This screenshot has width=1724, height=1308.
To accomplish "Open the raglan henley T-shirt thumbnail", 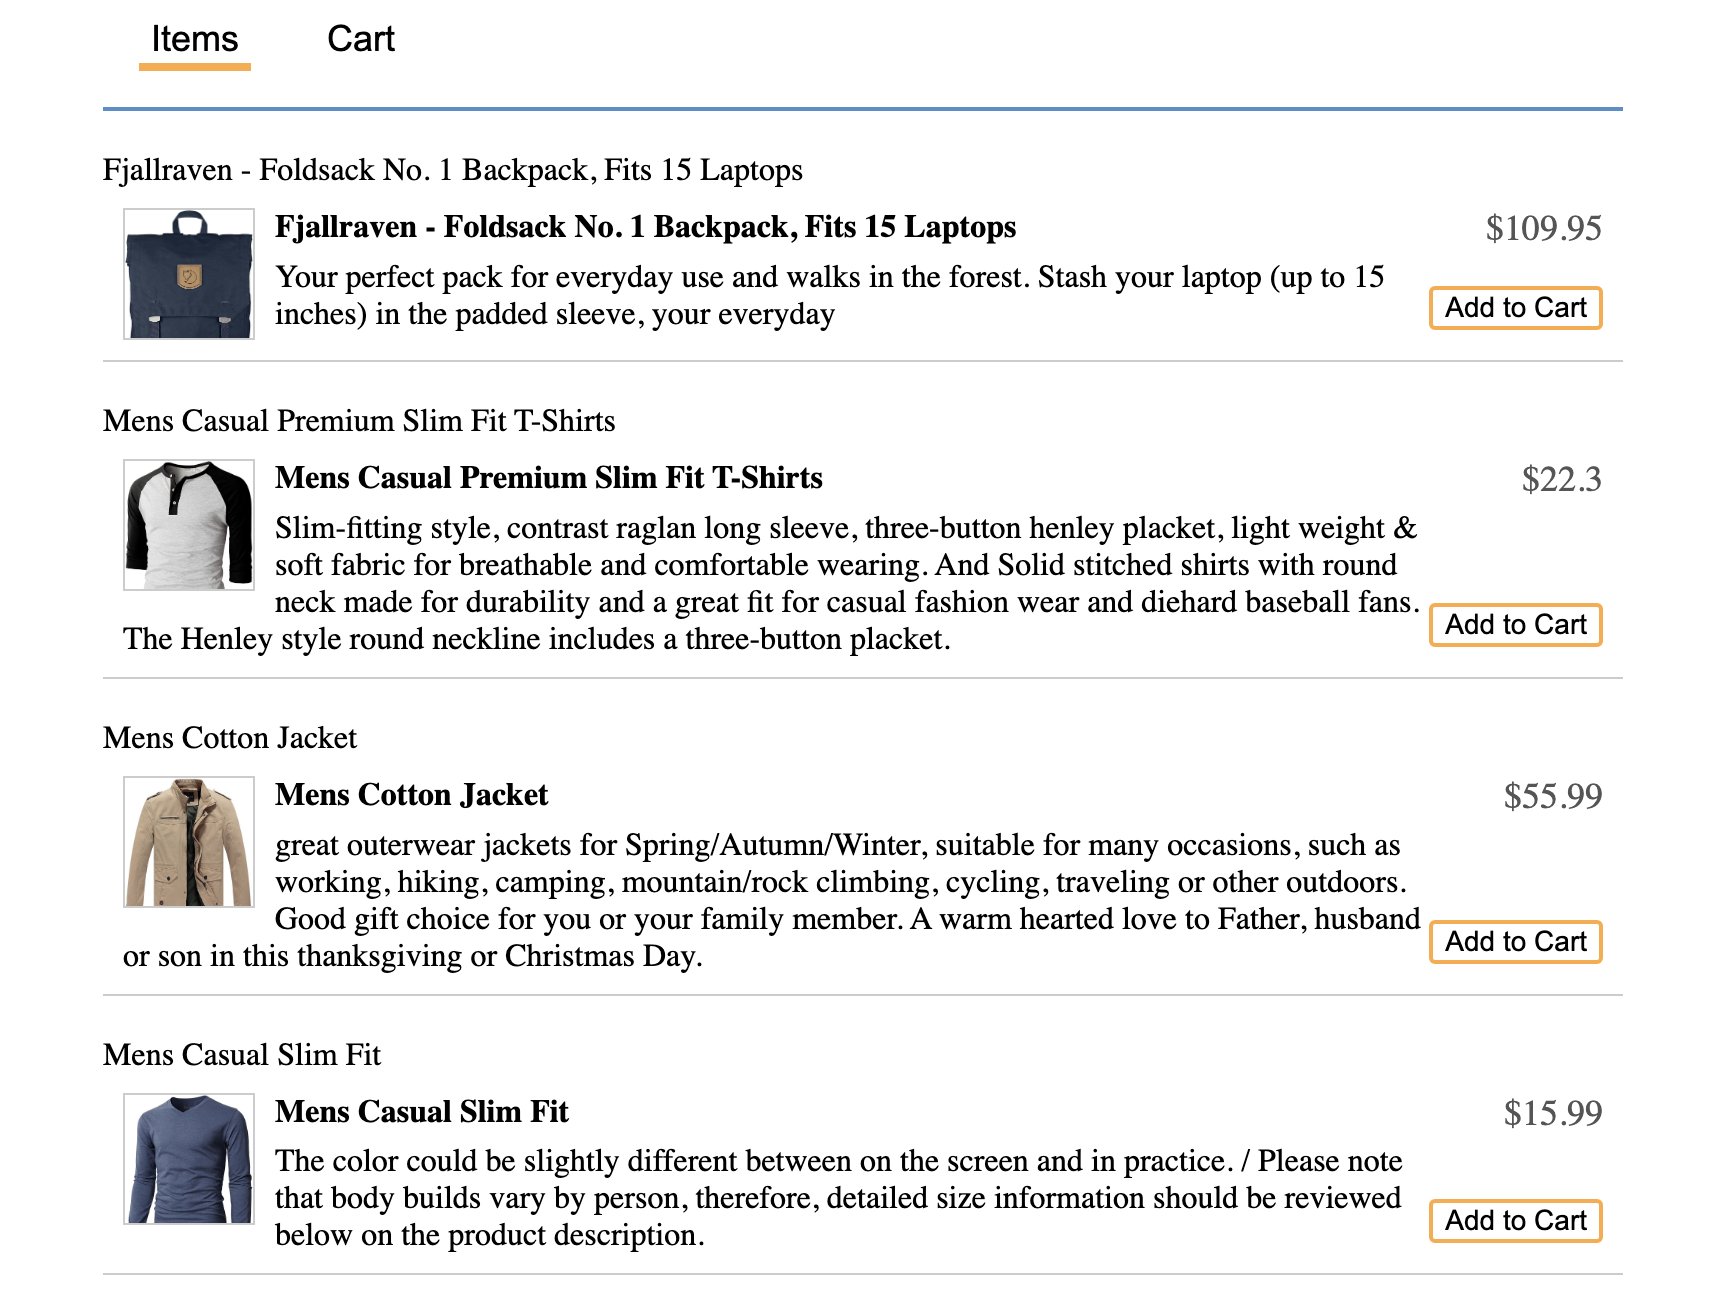I will [x=189, y=525].
